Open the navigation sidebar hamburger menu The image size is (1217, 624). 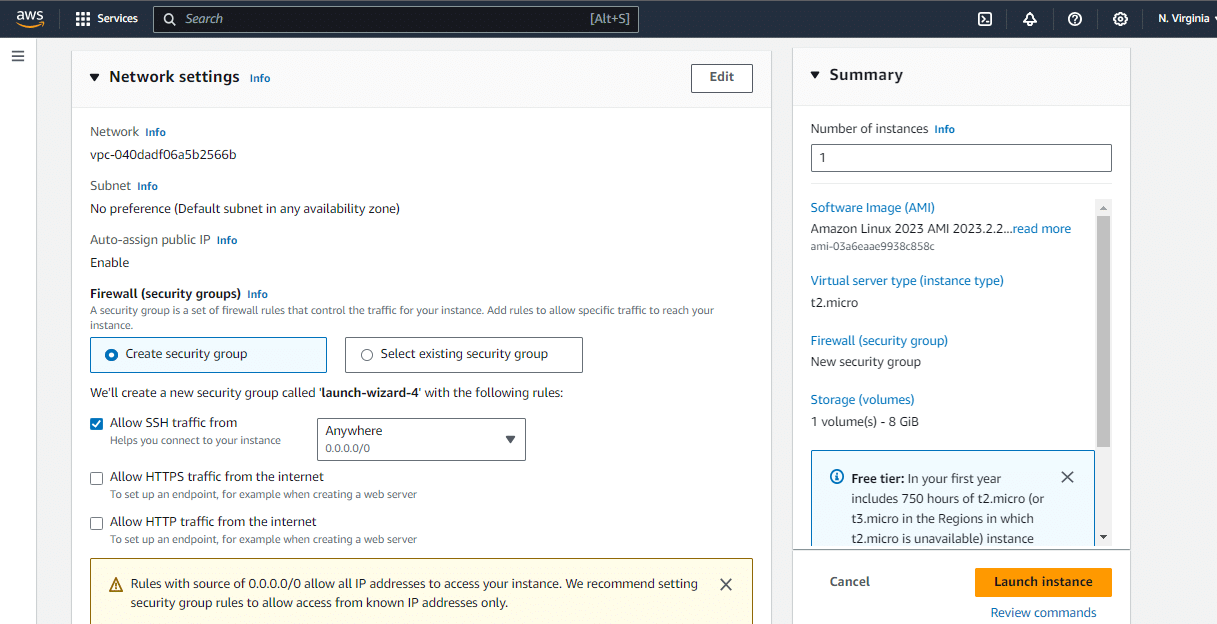[17, 55]
